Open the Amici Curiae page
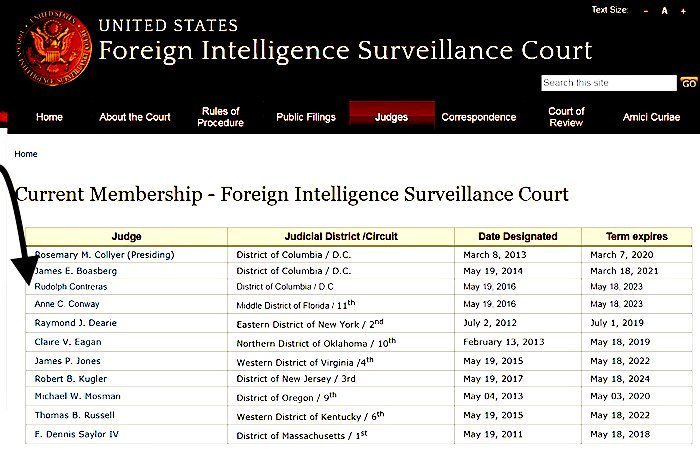Screen dimensions: 700x454 651,117
